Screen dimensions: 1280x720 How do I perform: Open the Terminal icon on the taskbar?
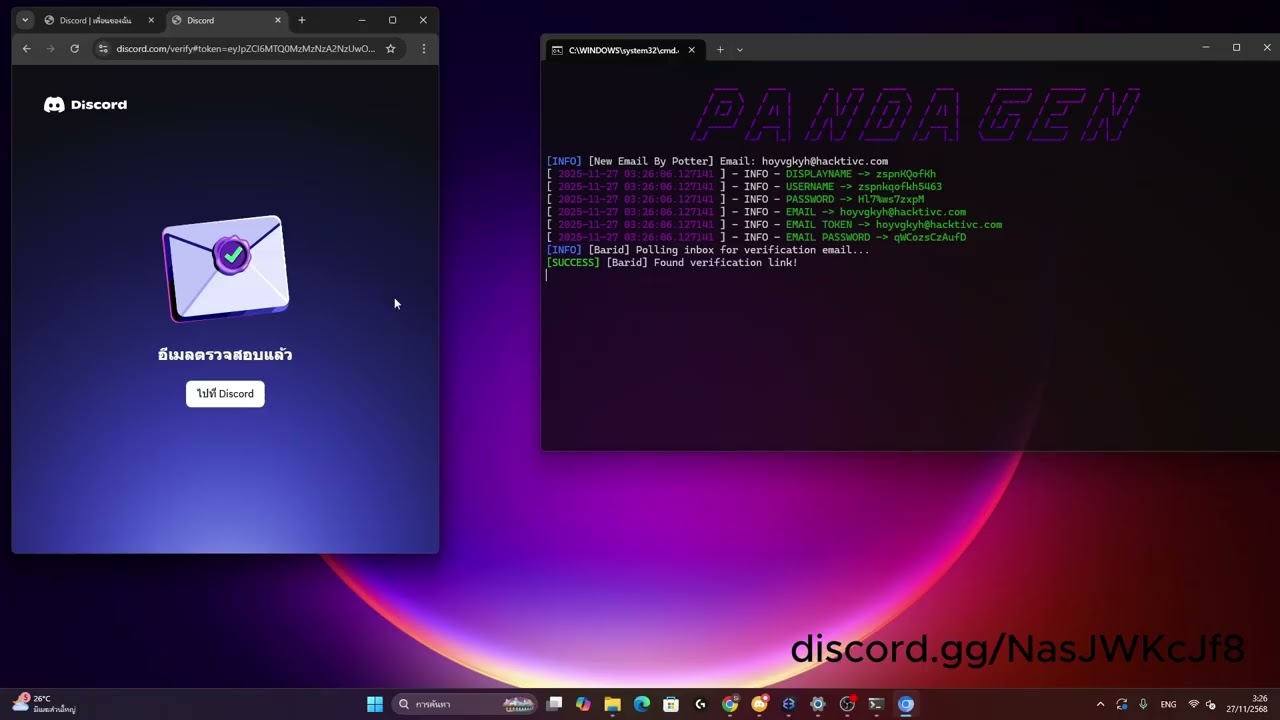coord(876,704)
